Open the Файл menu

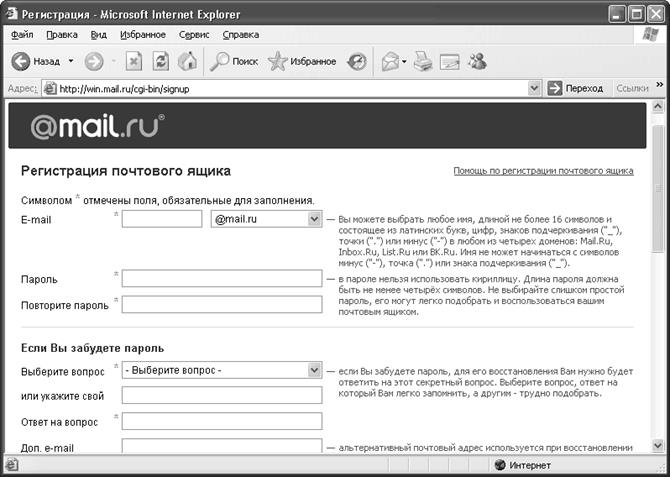(x=22, y=35)
